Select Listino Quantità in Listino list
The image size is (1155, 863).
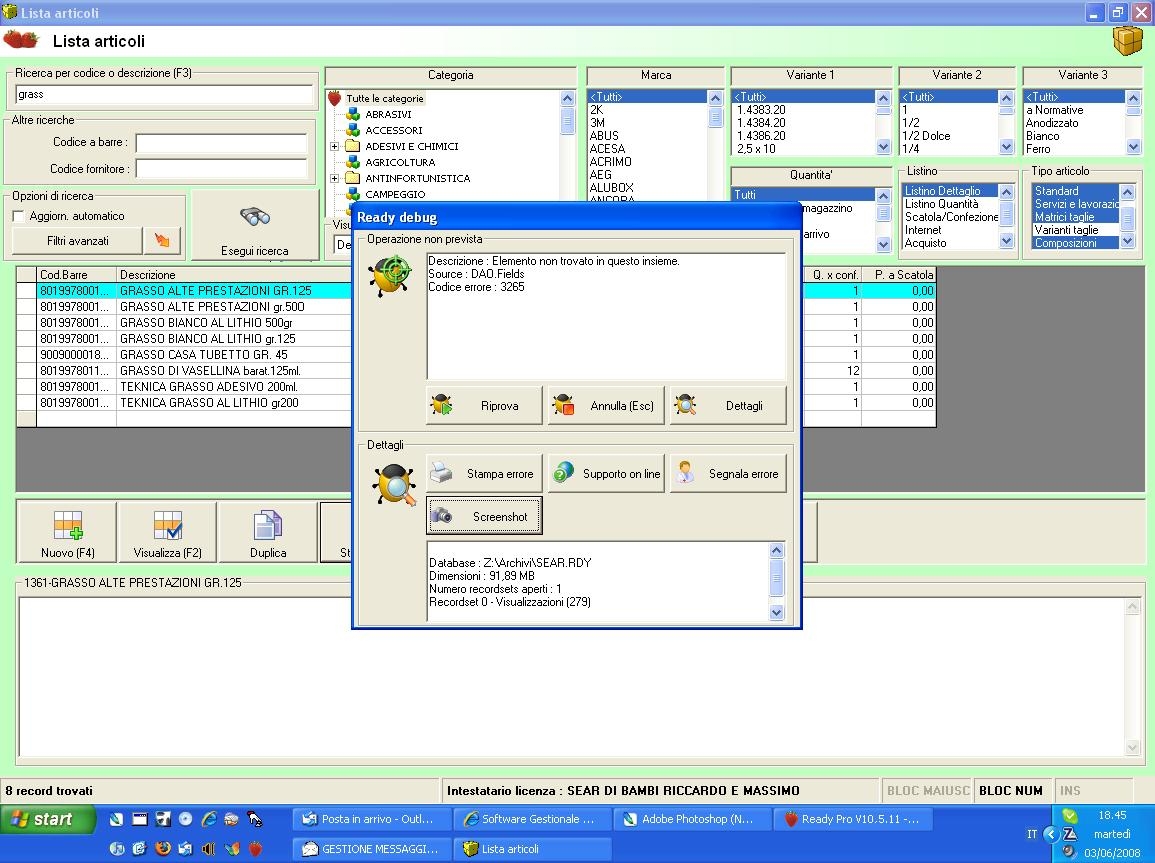[941, 204]
